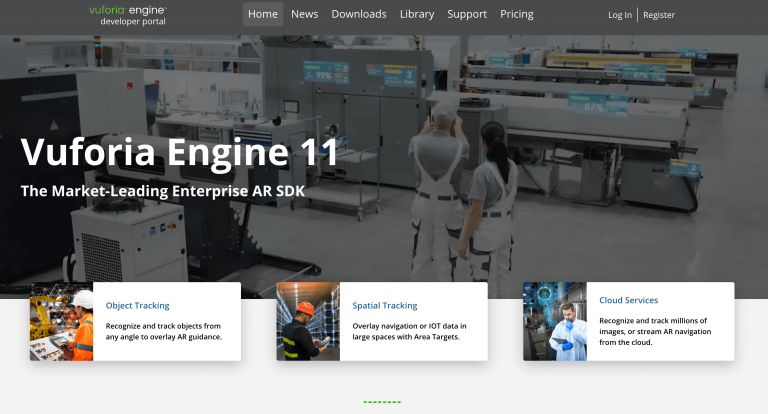Click the Vuforia Engine 11 hero heading

click(180, 152)
